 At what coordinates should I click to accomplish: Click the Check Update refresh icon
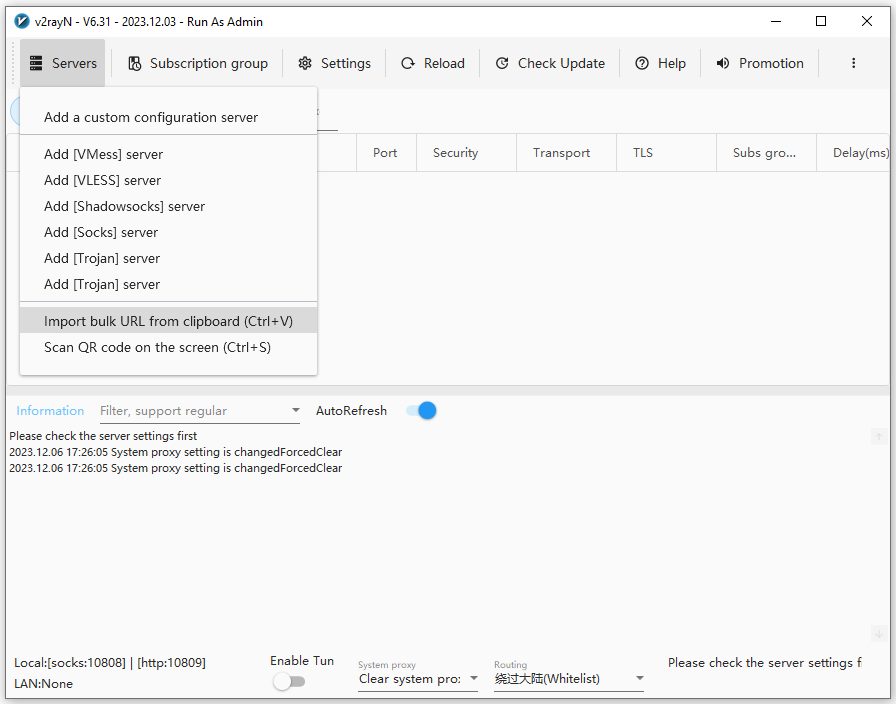click(502, 63)
